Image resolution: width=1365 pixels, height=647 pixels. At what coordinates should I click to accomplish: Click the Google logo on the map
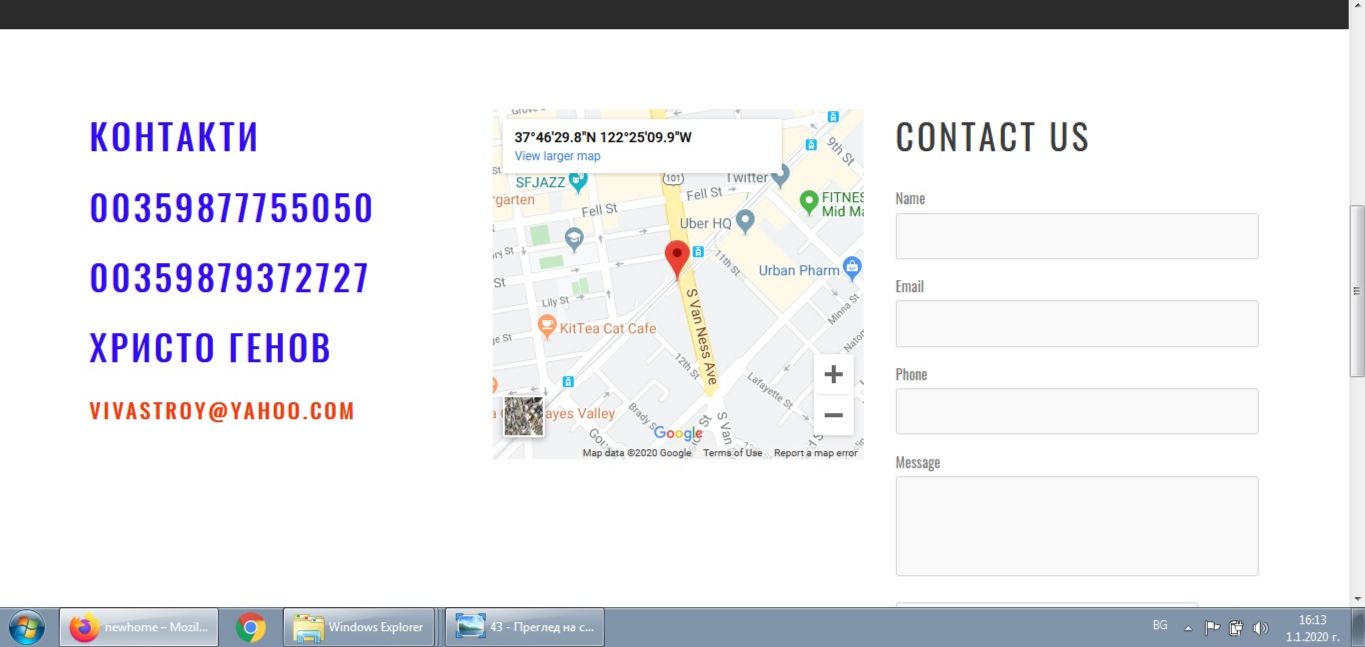point(678,433)
